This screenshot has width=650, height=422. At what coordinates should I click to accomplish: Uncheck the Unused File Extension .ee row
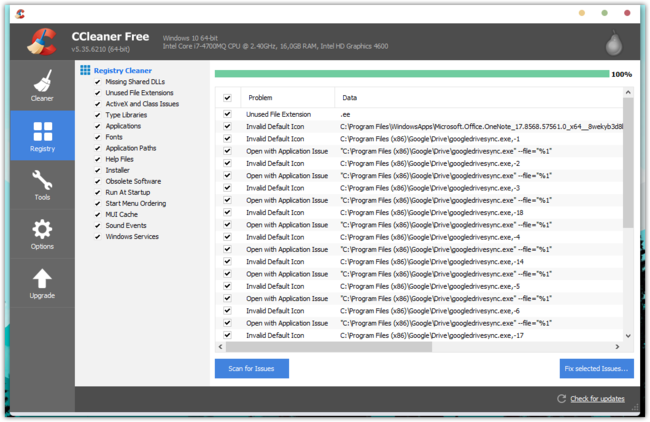227,114
